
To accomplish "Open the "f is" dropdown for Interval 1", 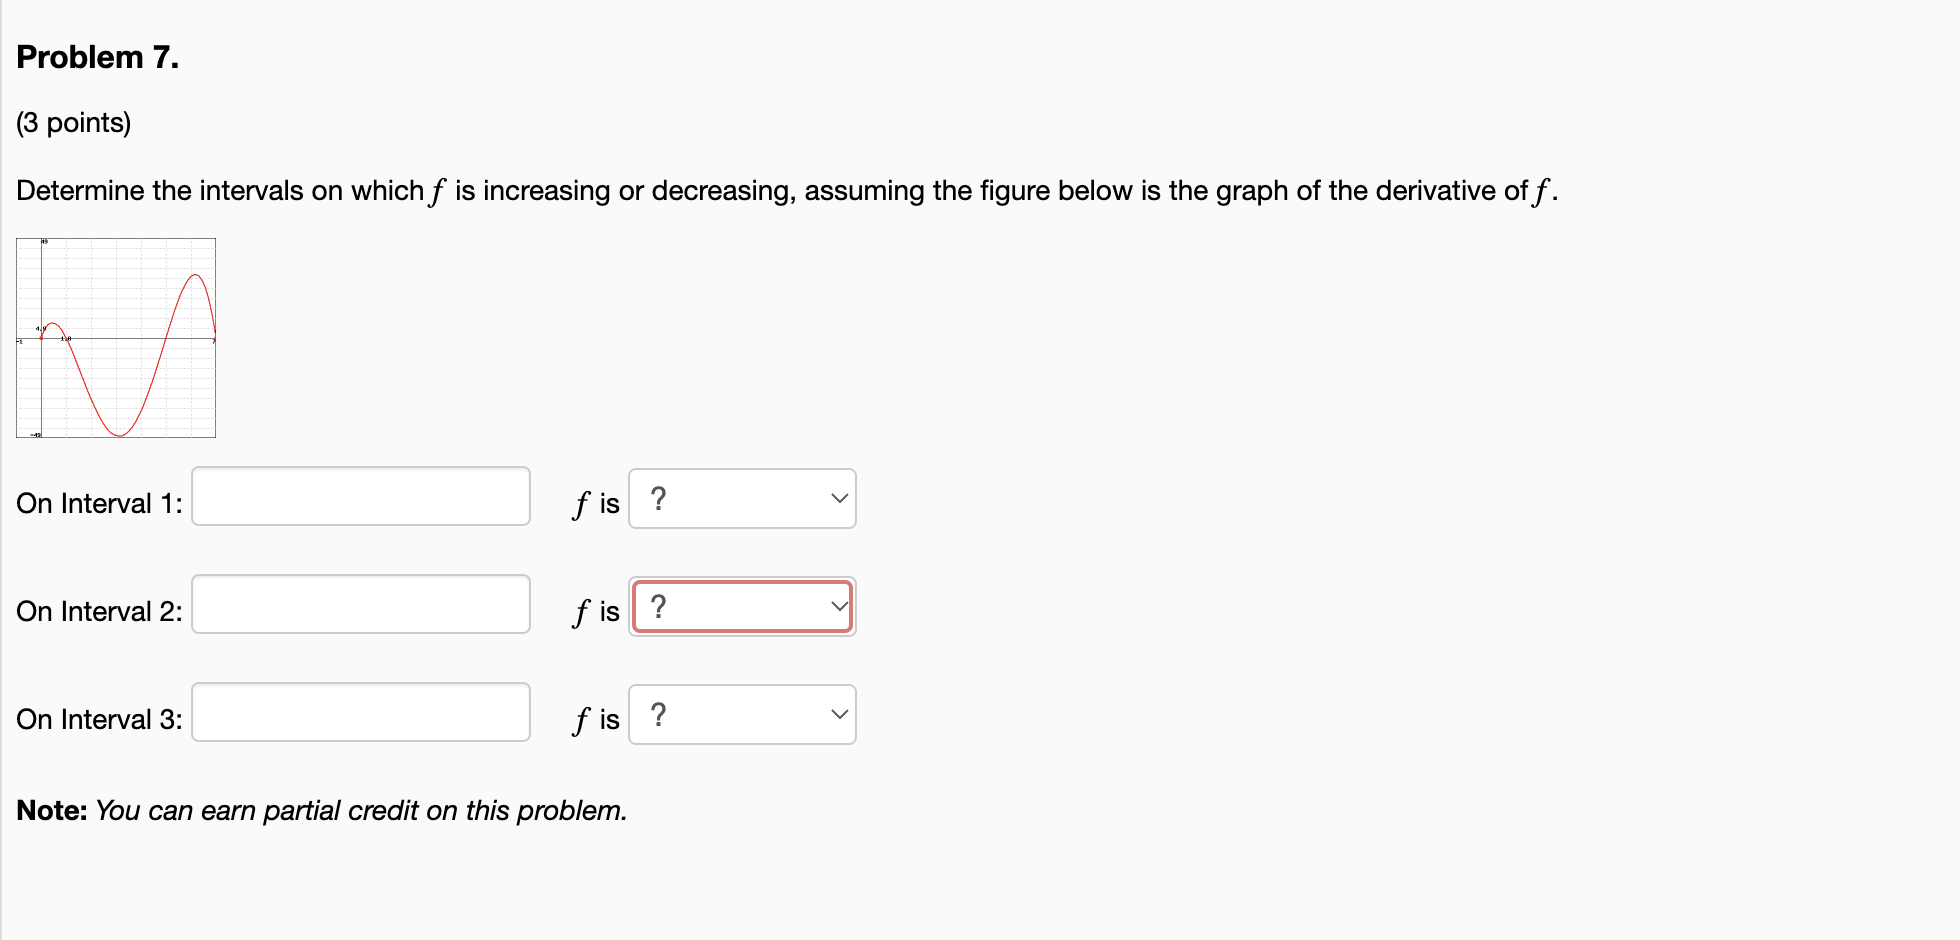I will [x=741, y=499].
